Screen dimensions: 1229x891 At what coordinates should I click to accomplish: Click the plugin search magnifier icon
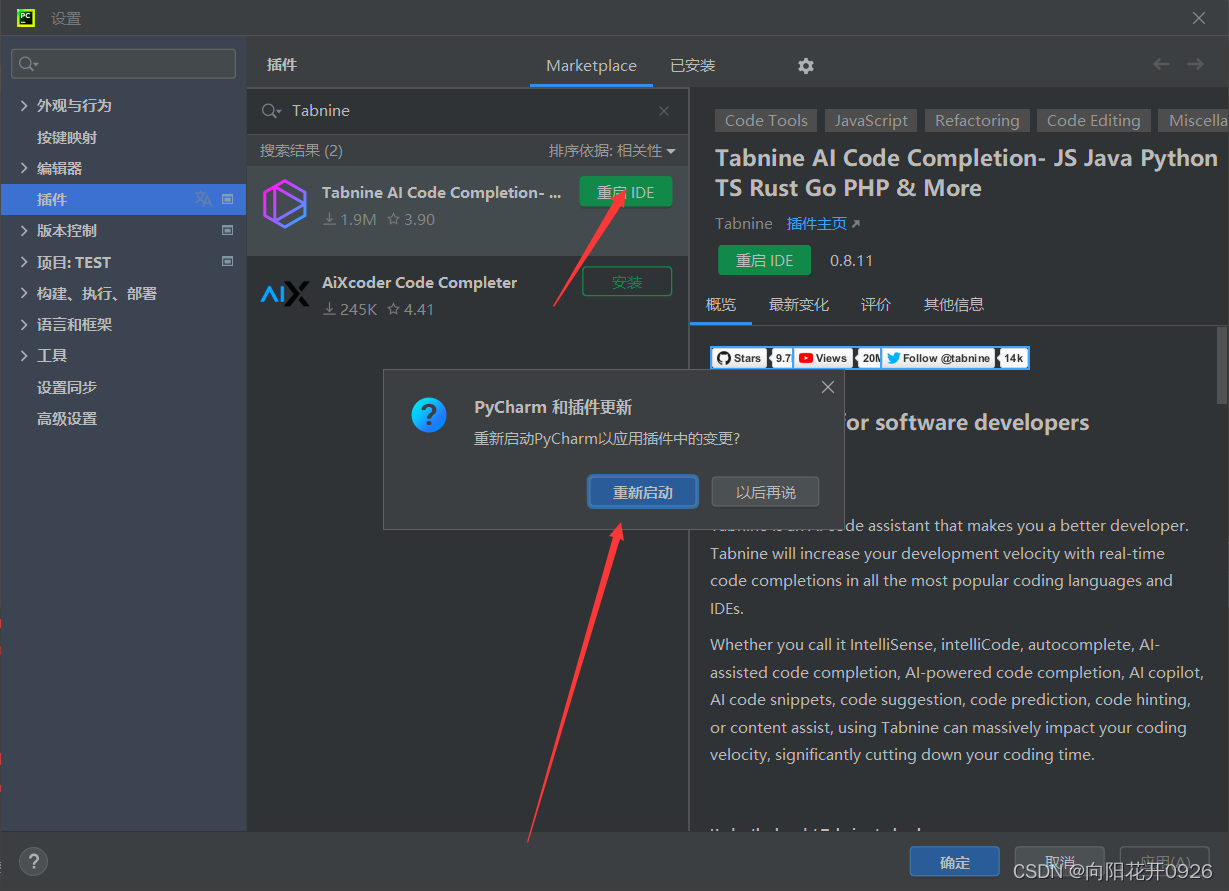pos(271,111)
